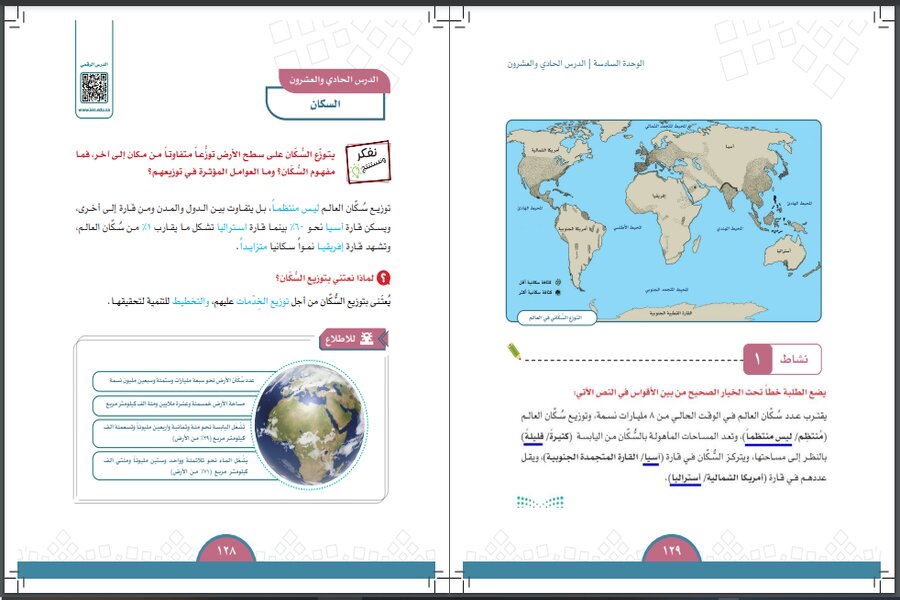This screenshot has height=600, width=900.
Task: Click the red question mark icon beside 'لماذا نعتني بتوزيع السكان'
Action: click(383, 278)
